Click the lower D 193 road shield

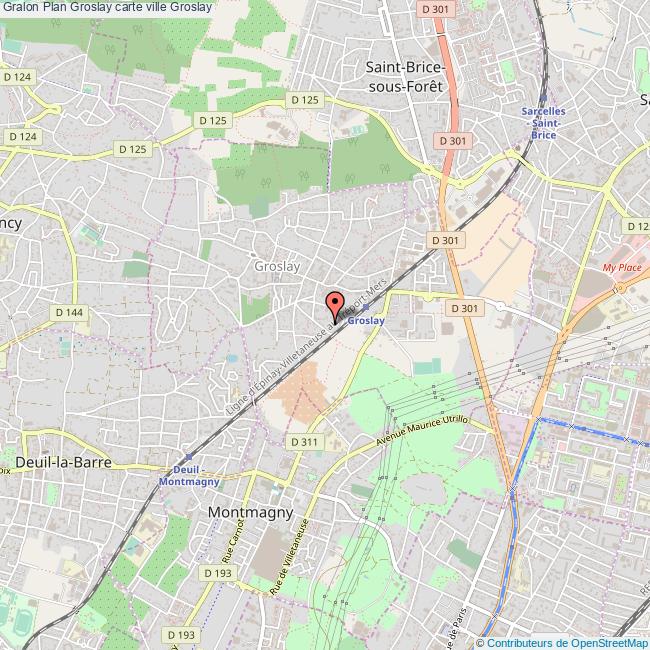click(x=181, y=635)
